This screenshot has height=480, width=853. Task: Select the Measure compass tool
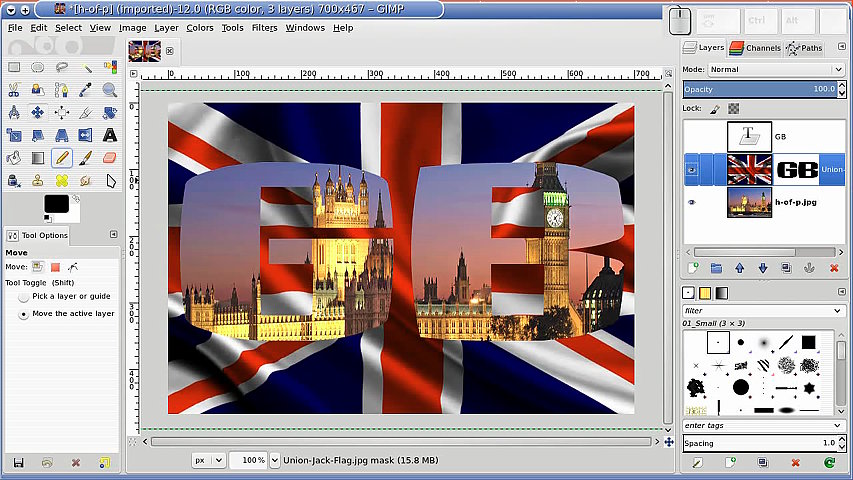[x=14, y=113]
